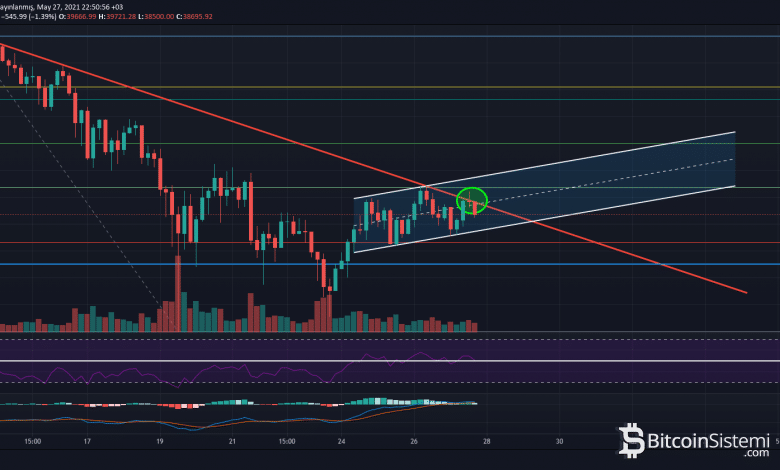Click the open price value 39666.99
The height and width of the screenshot is (470, 780).
[x=80, y=15]
